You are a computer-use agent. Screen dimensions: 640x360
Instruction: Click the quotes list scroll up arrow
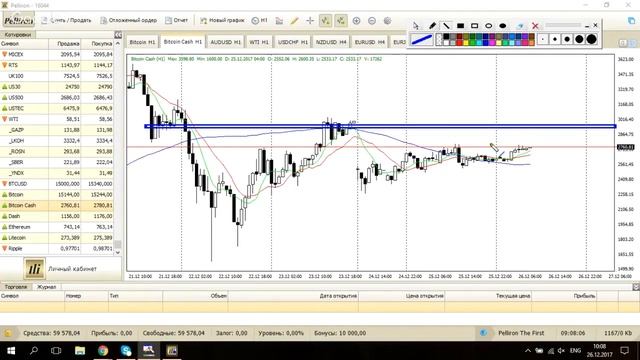point(118,43)
